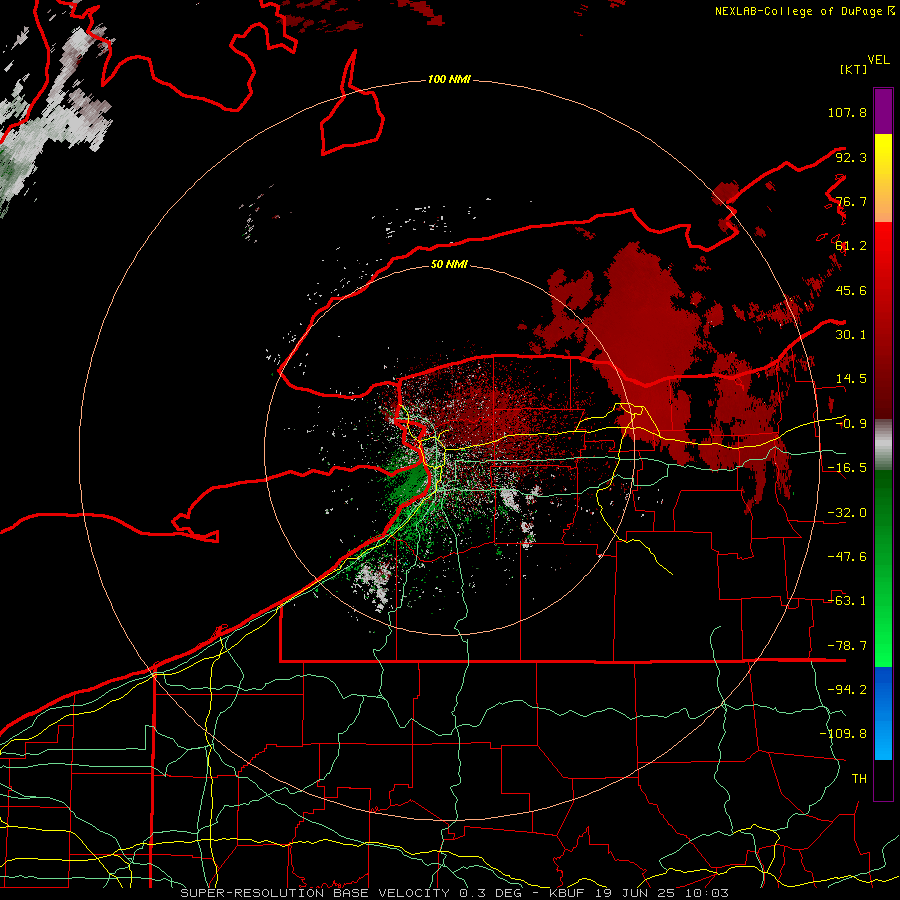Click the -109.8 scale value
The width and height of the screenshot is (900, 900).
click(x=843, y=734)
